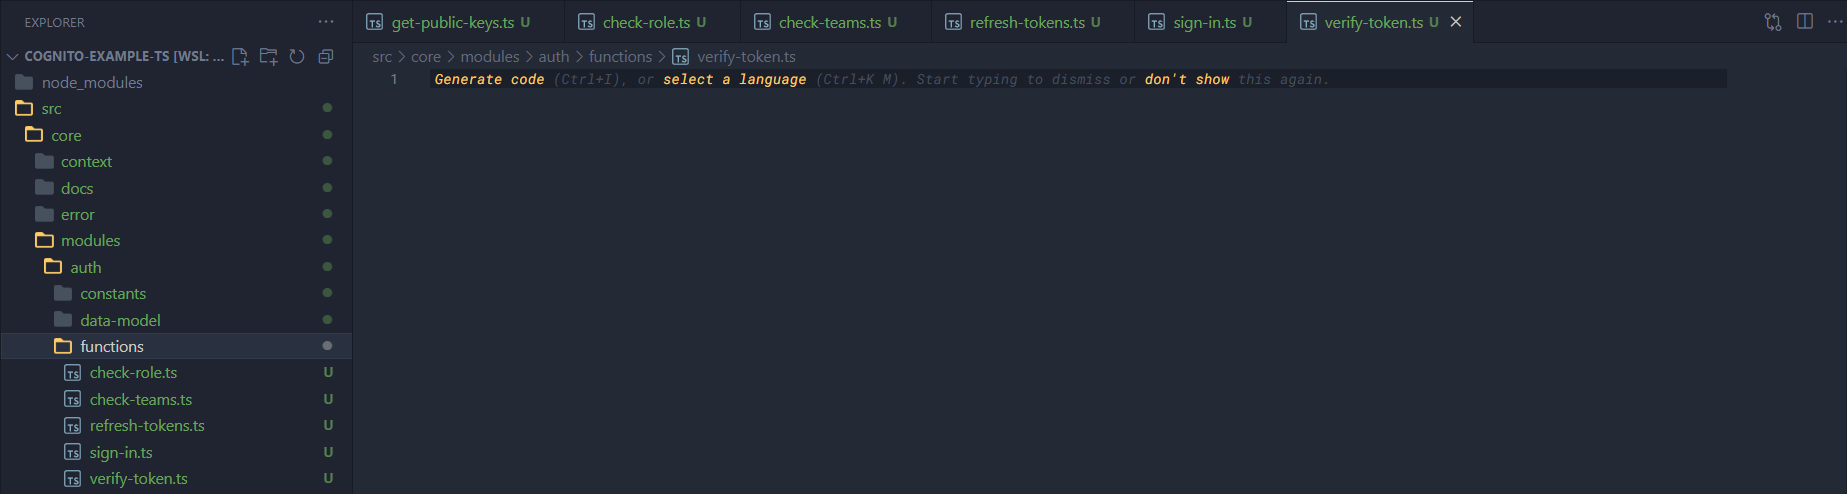Collapse all folders in Explorer
The image size is (1847, 494).
(x=325, y=57)
